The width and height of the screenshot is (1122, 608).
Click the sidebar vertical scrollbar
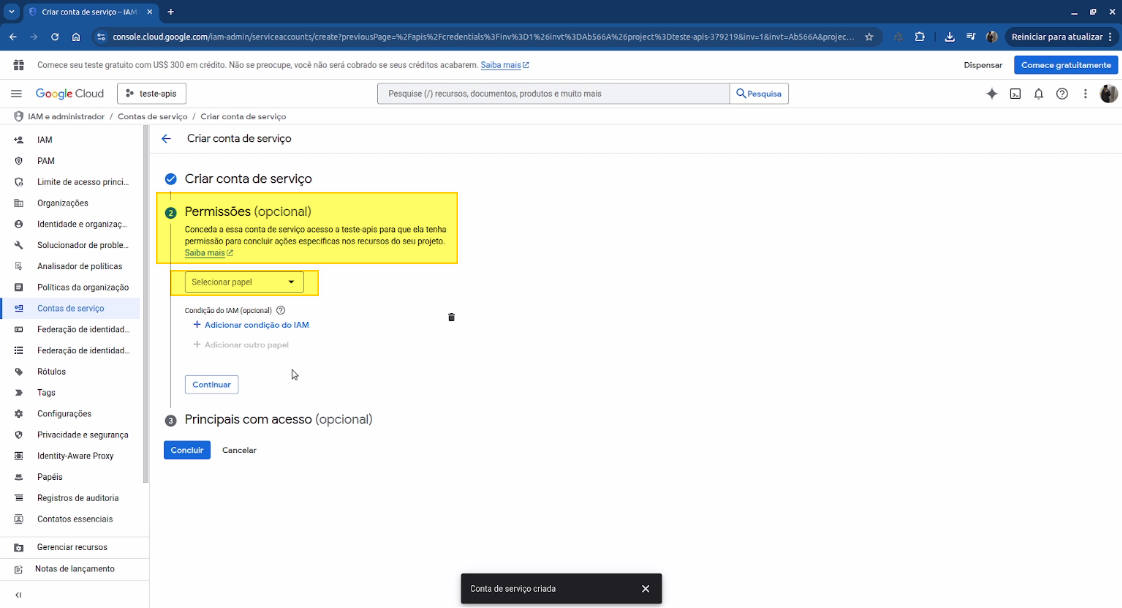pyautogui.click(x=145, y=304)
